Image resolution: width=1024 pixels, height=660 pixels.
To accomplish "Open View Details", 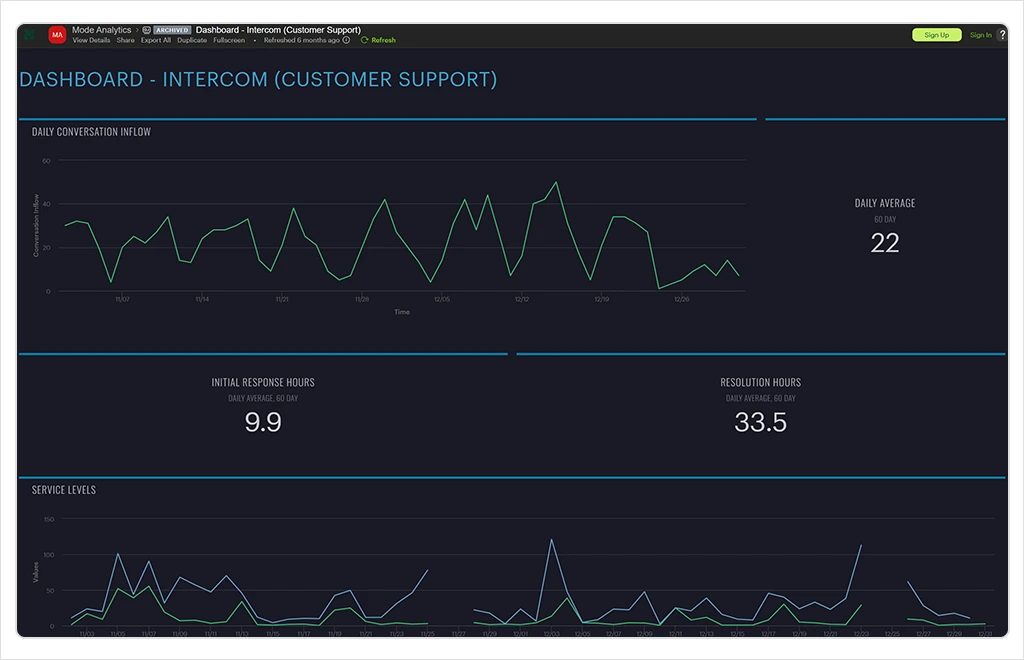I will 91,41.
